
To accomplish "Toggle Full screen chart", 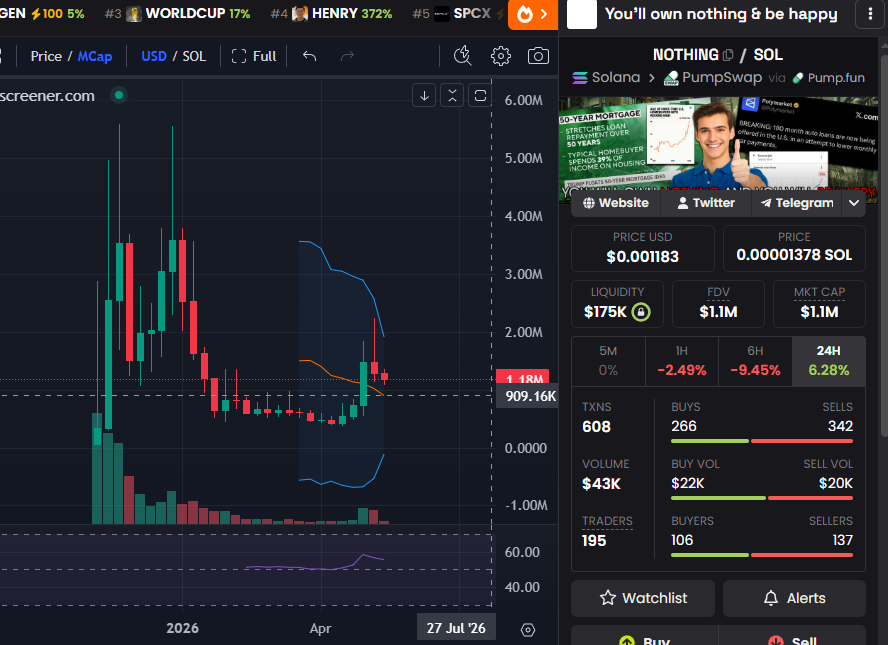I will 254,56.
